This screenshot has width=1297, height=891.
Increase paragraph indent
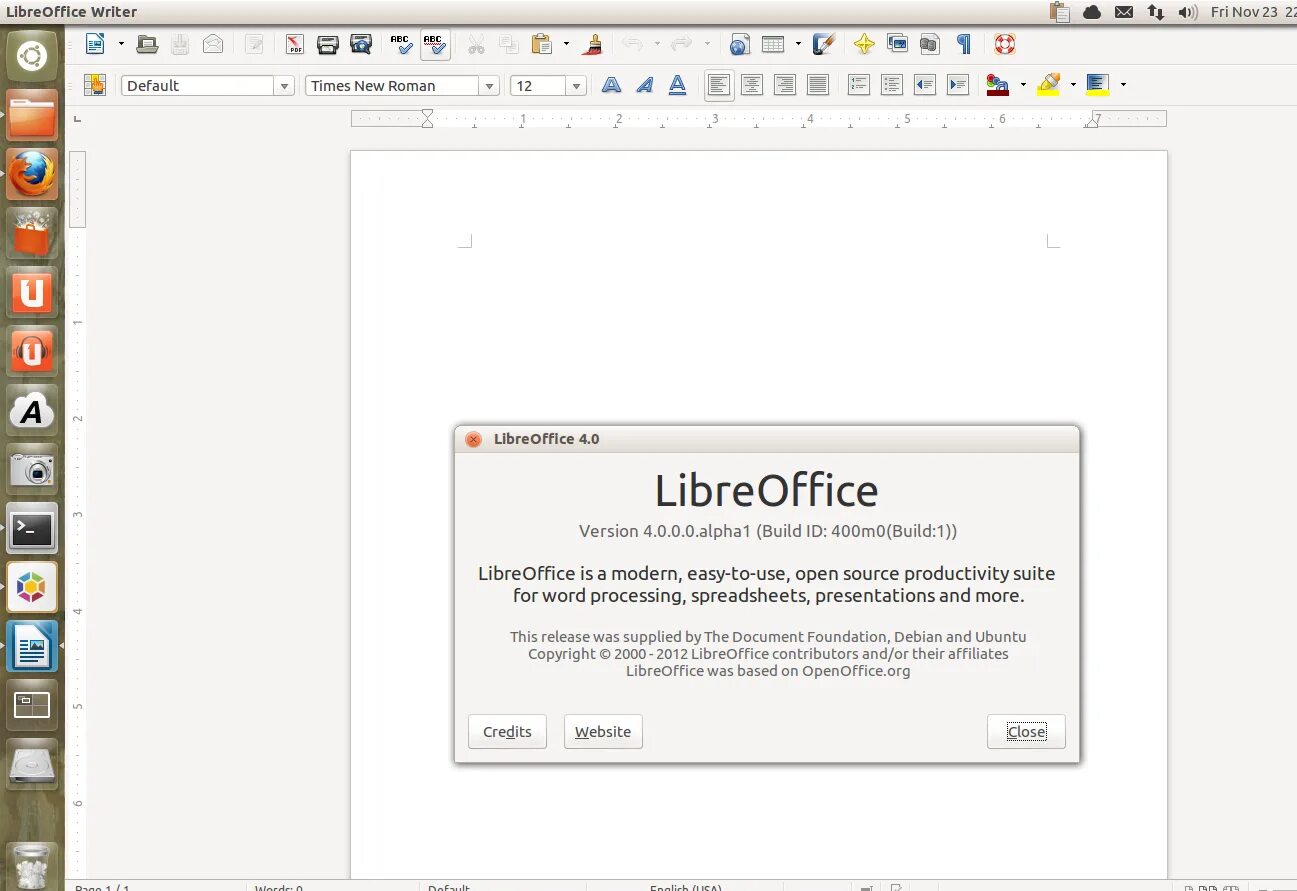point(958,85)
